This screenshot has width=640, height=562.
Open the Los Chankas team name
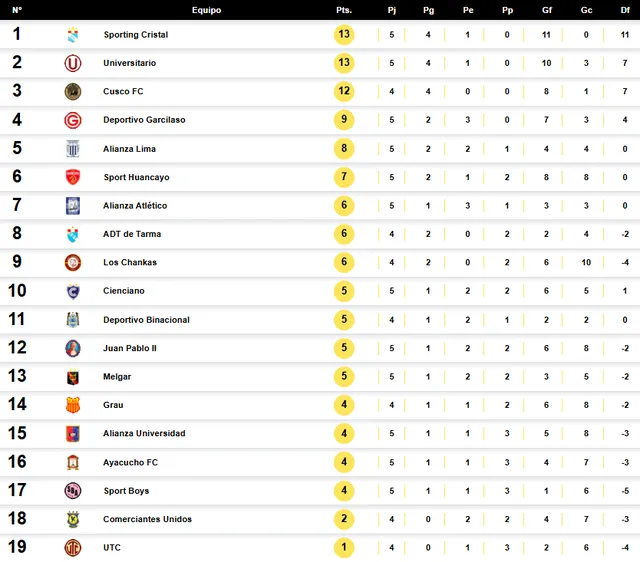[130, 263]
